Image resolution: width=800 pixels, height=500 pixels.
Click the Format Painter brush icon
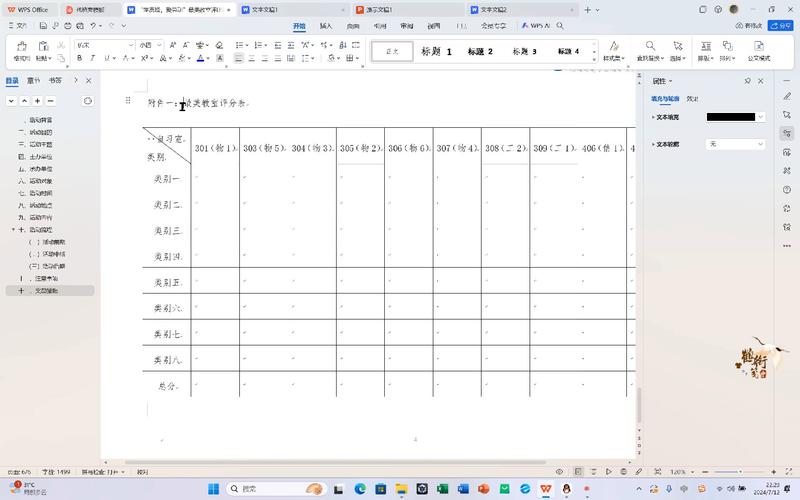[21, 46]
